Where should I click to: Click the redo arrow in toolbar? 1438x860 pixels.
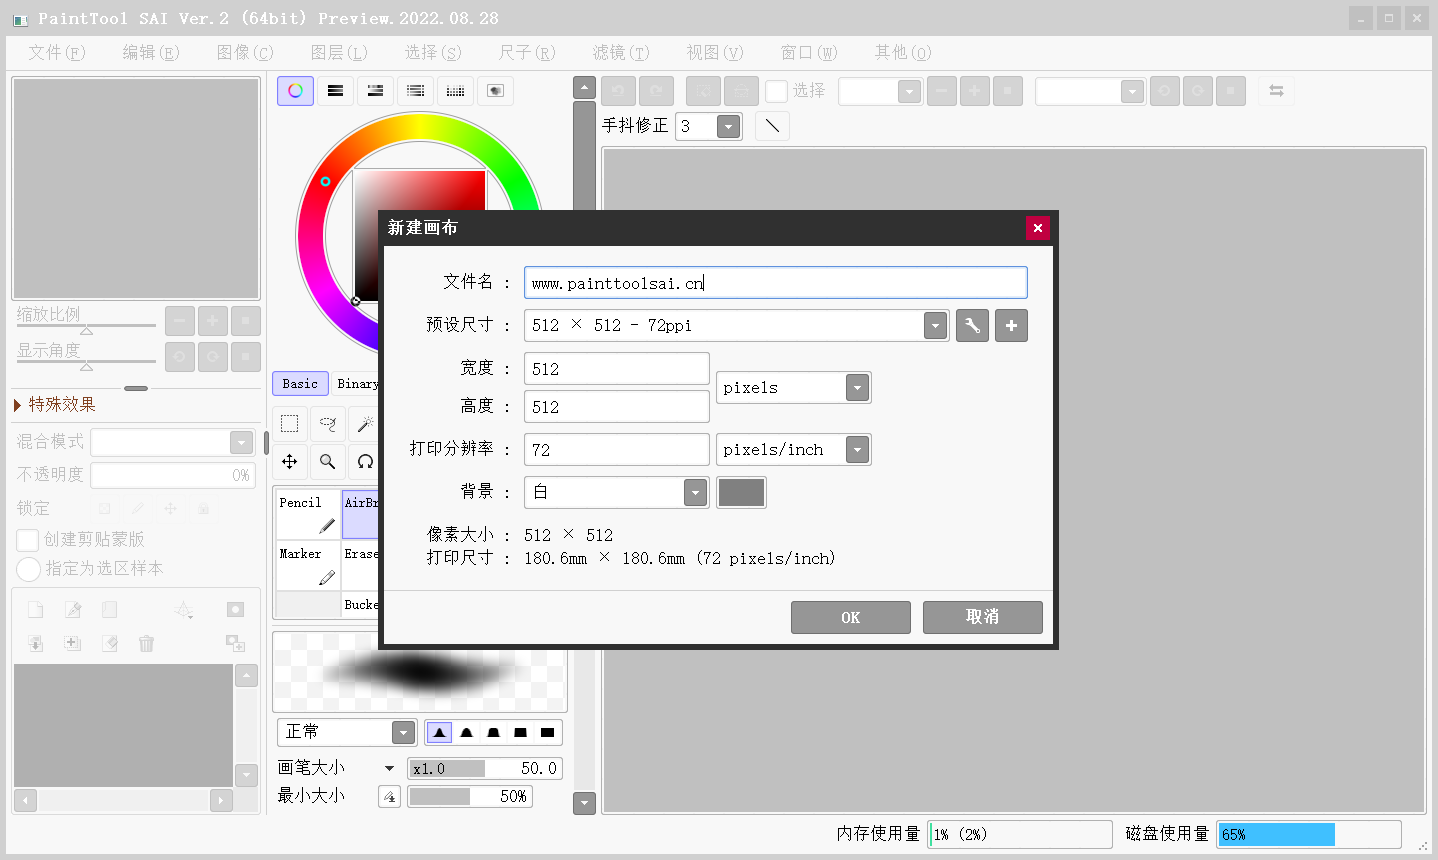click(656, 91)
